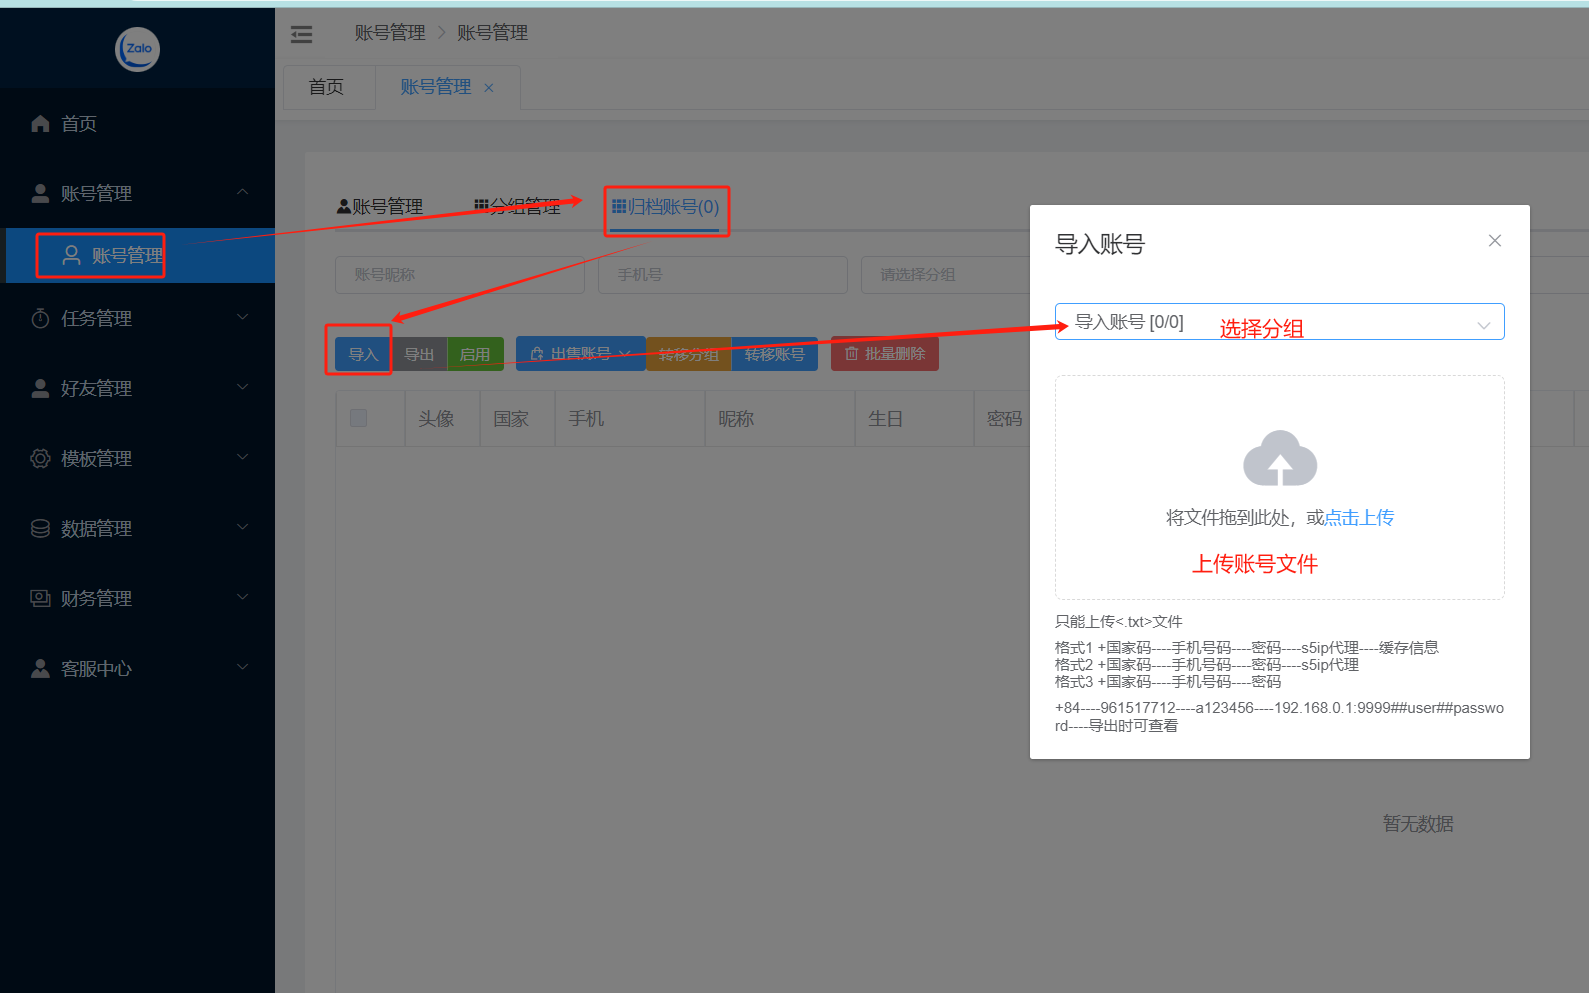Screen dimensions: 1589x993
Task: Click the 财务管理 finance icon
Action: pyautogui.click(x=40, y=599)
